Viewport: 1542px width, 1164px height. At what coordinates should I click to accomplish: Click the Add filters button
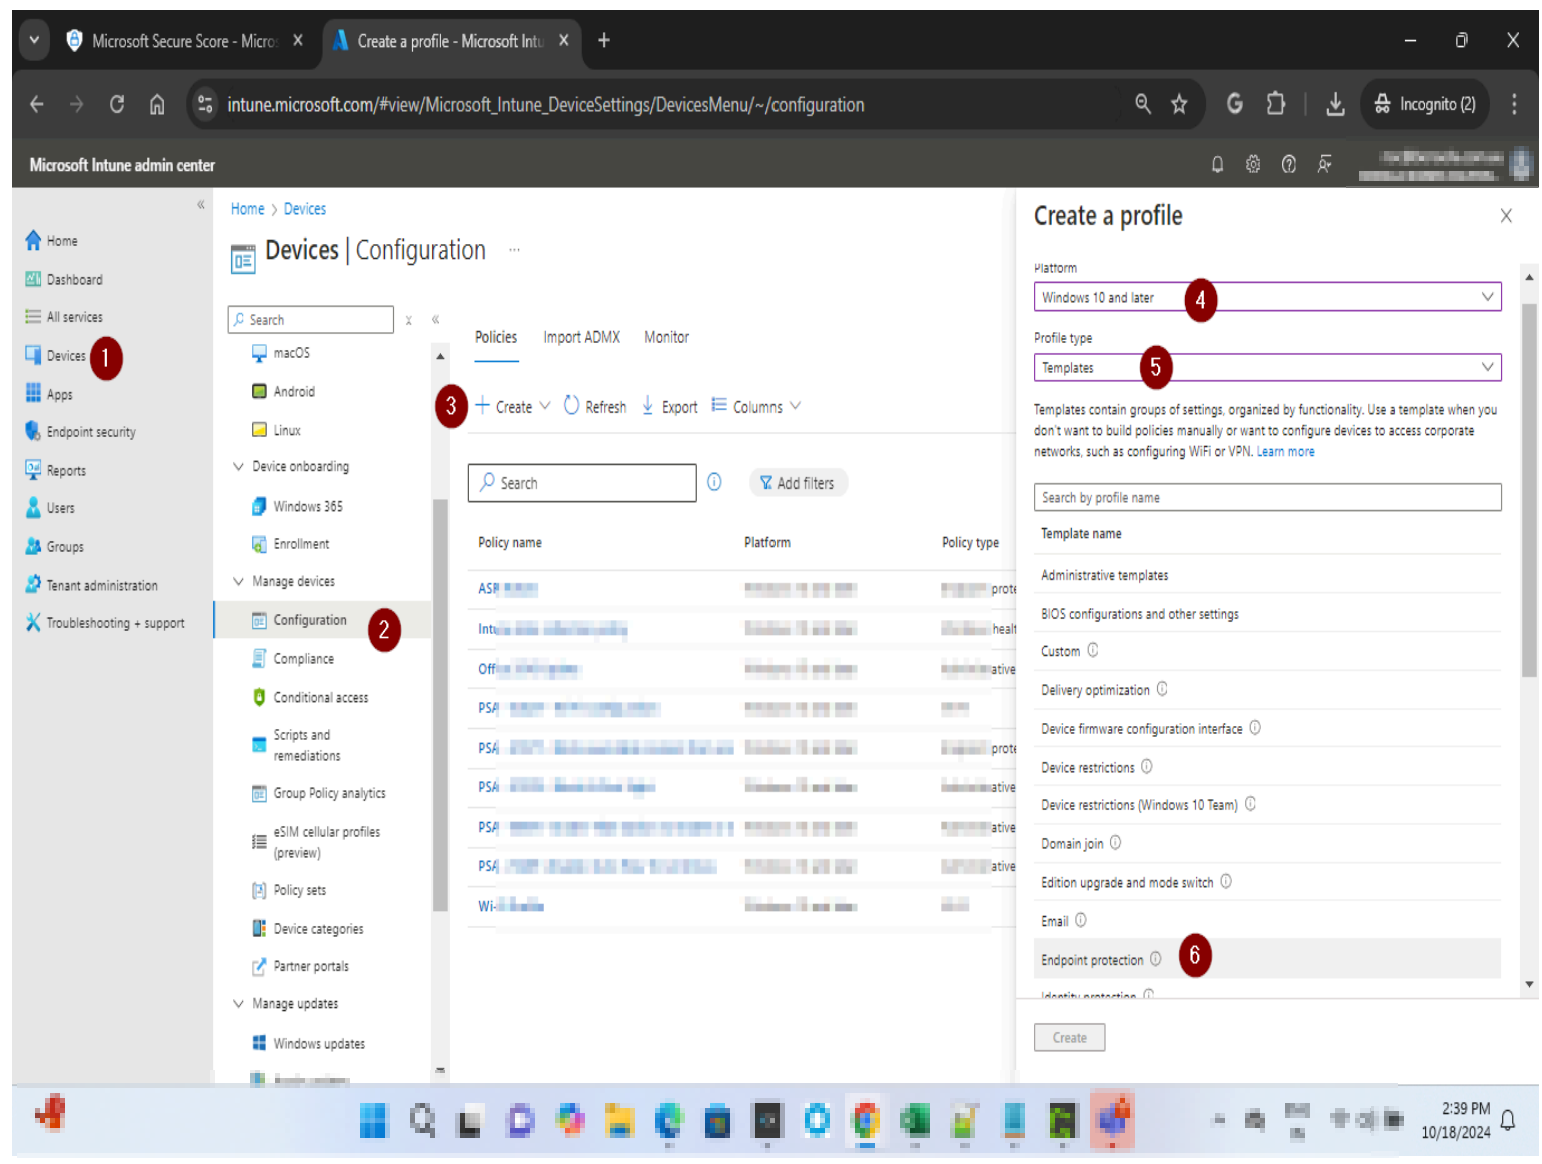click(x=797, y=483)
